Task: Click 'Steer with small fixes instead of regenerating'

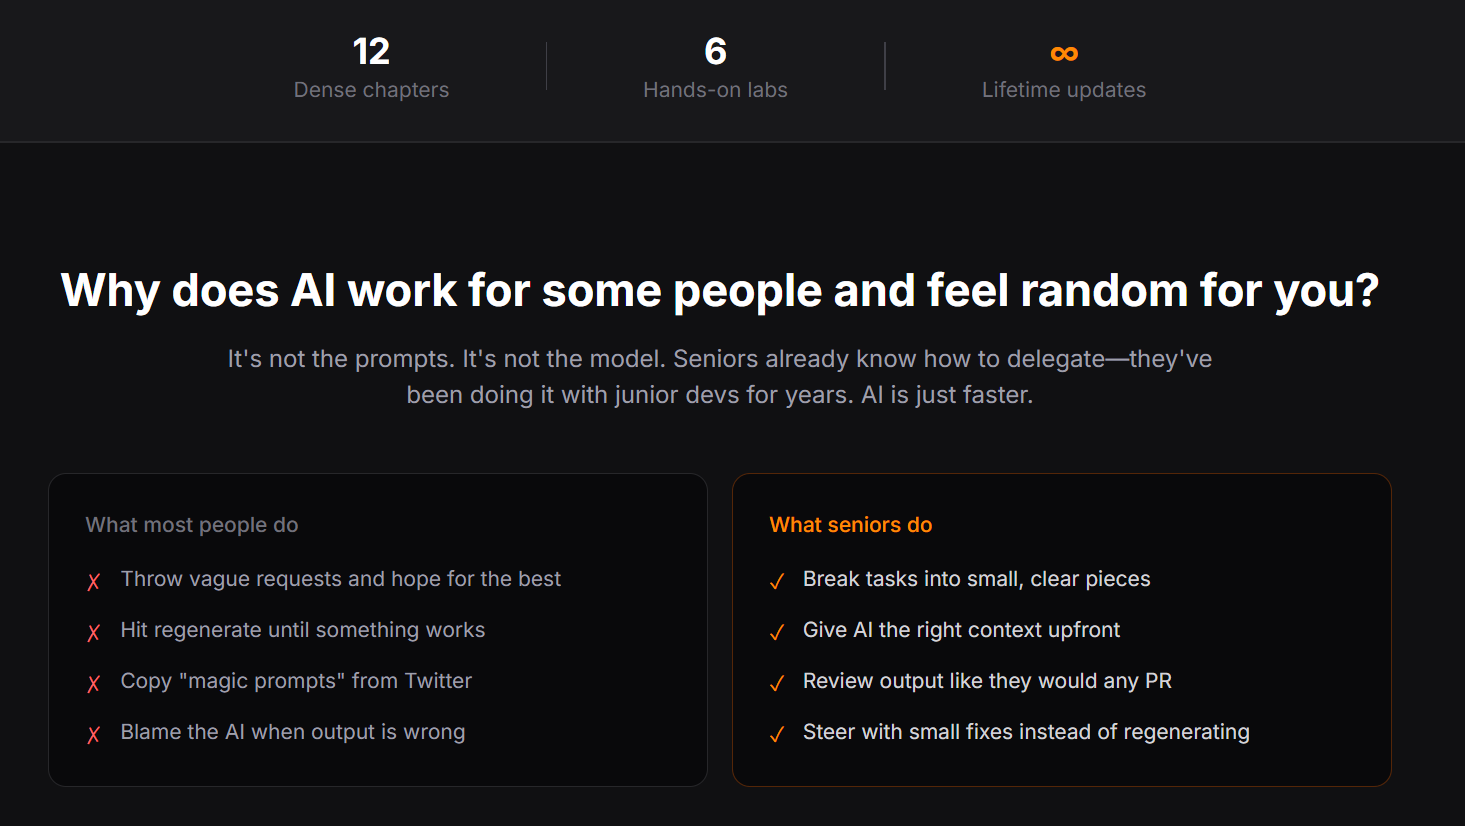Action: pos(1026,732)
